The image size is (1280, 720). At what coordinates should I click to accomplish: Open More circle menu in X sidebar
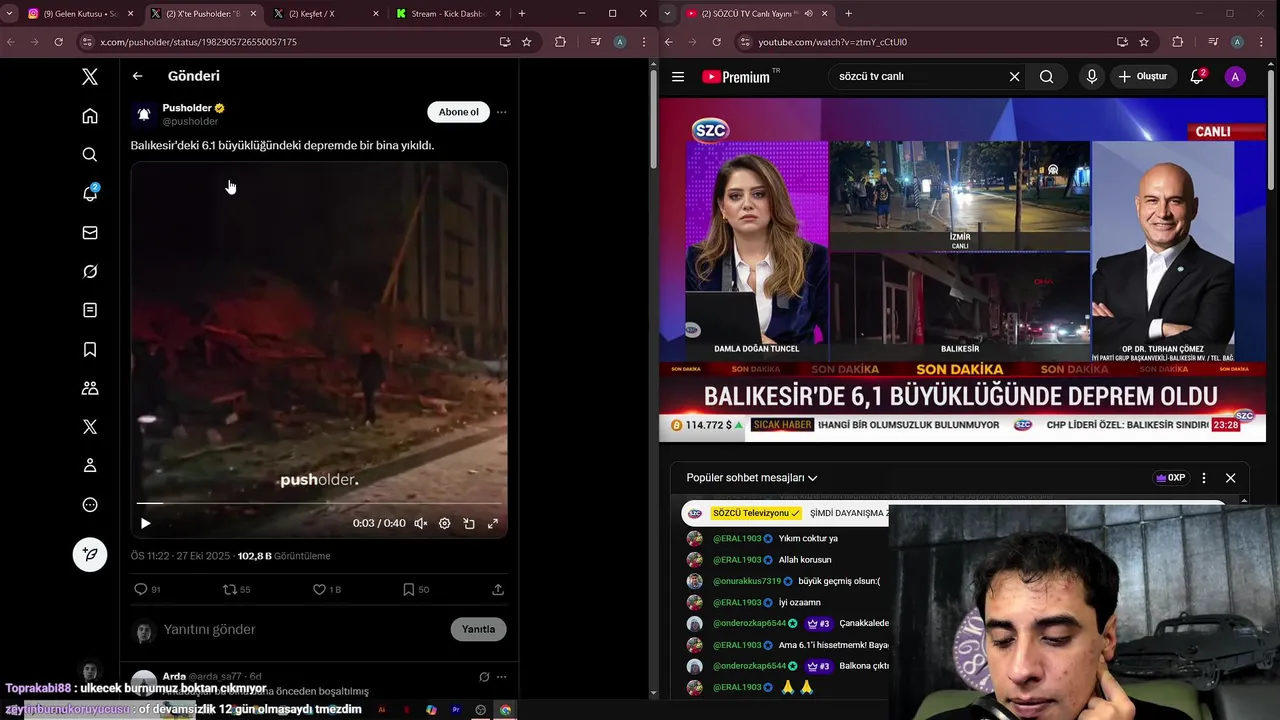(90, 505)
